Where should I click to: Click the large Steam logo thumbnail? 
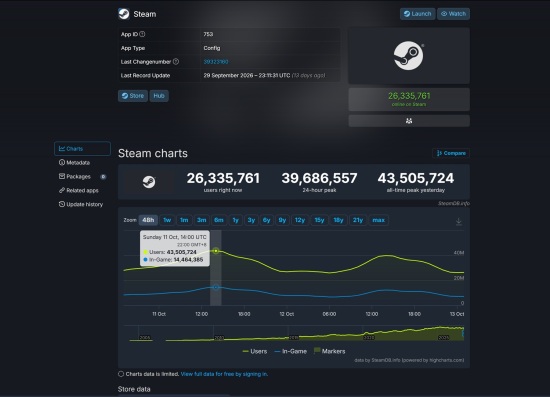[x=409, y=56]
